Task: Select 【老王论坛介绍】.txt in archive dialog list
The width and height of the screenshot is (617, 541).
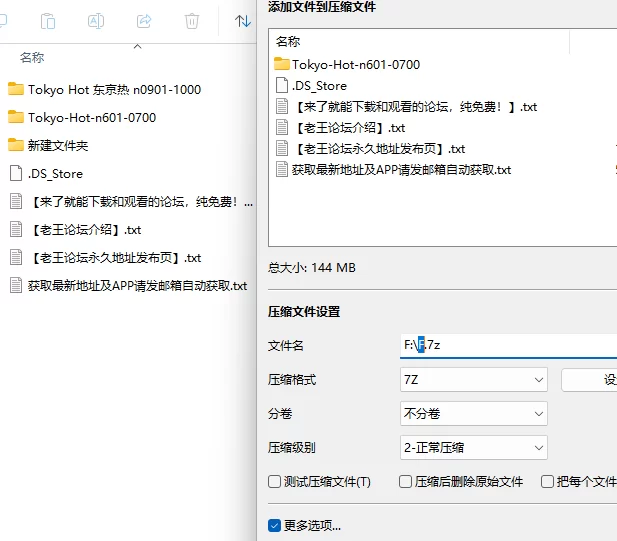Action: 340,128
